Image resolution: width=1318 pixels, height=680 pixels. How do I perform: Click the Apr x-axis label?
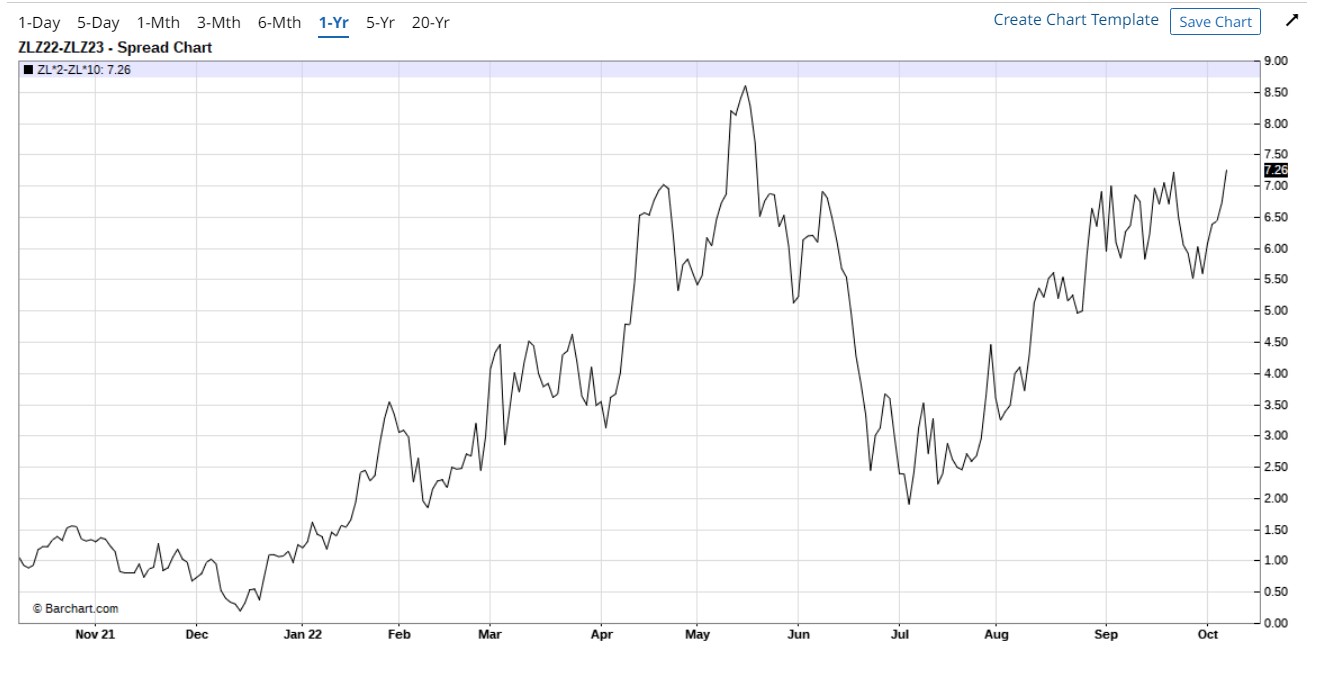click(x=601, y=634)
